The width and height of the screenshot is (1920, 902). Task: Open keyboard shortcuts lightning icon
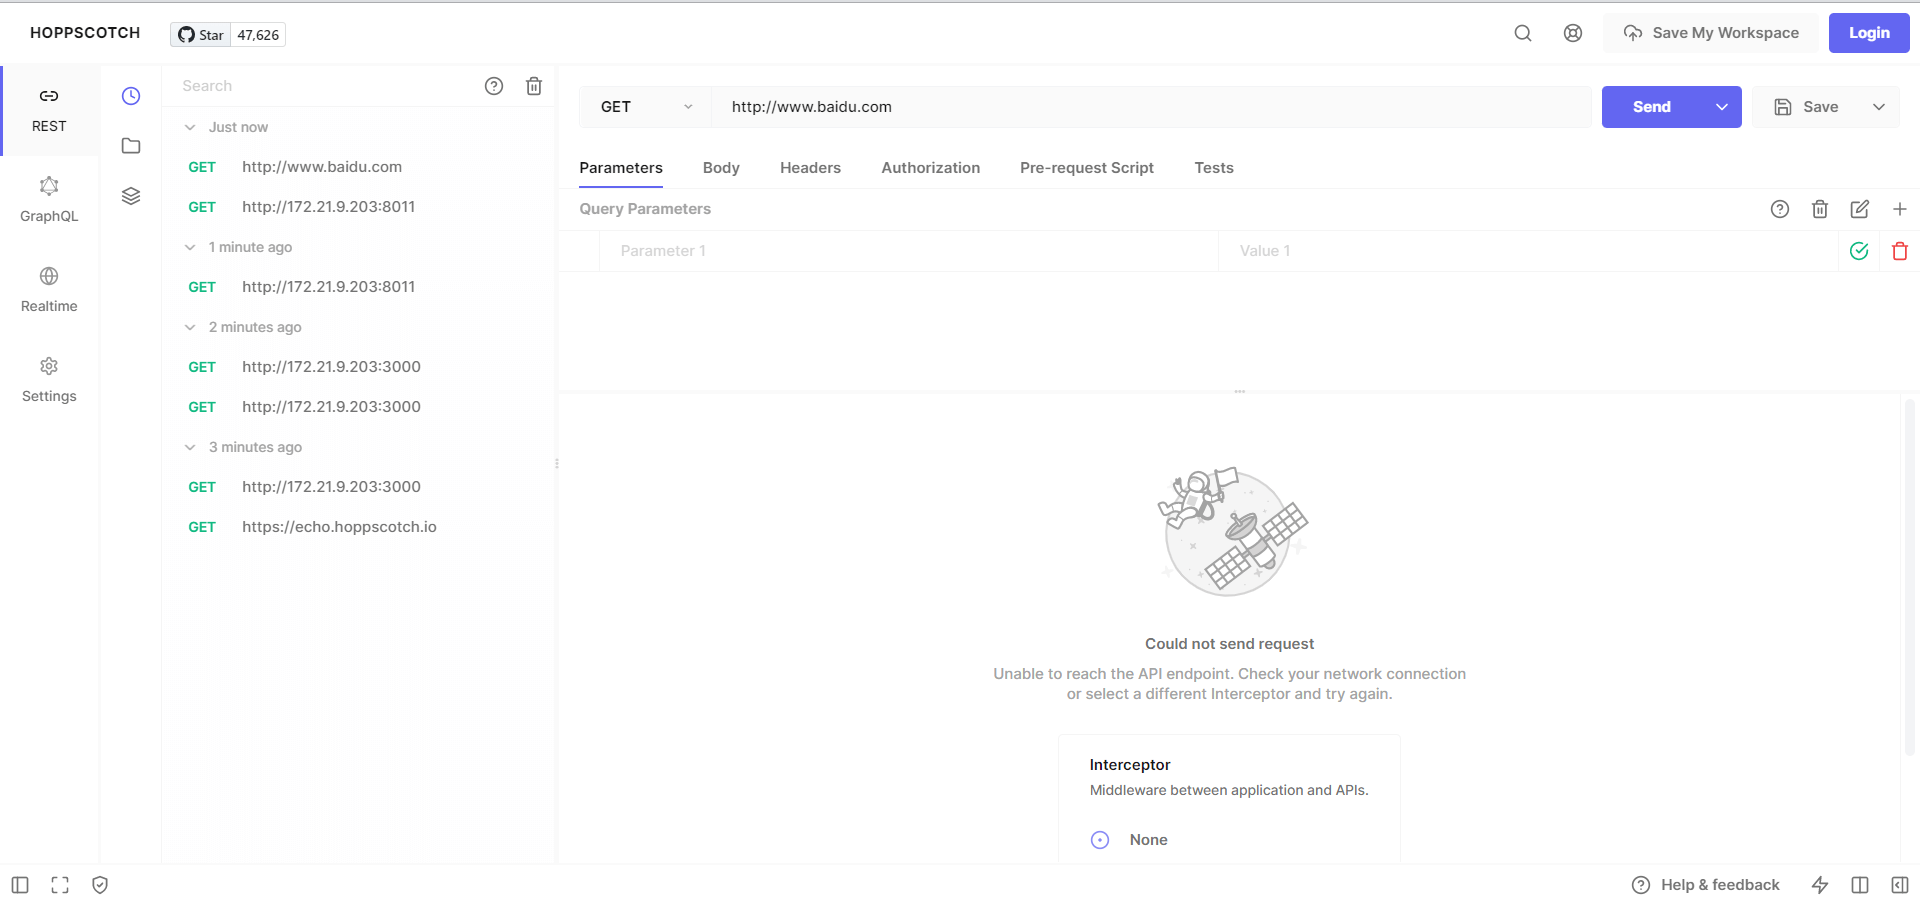[x=1819, y=884]
